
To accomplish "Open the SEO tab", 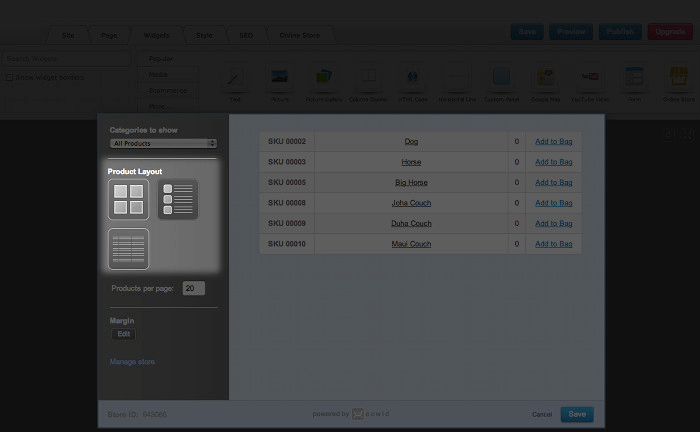I will pyautogui.click(x=246, y=35).
